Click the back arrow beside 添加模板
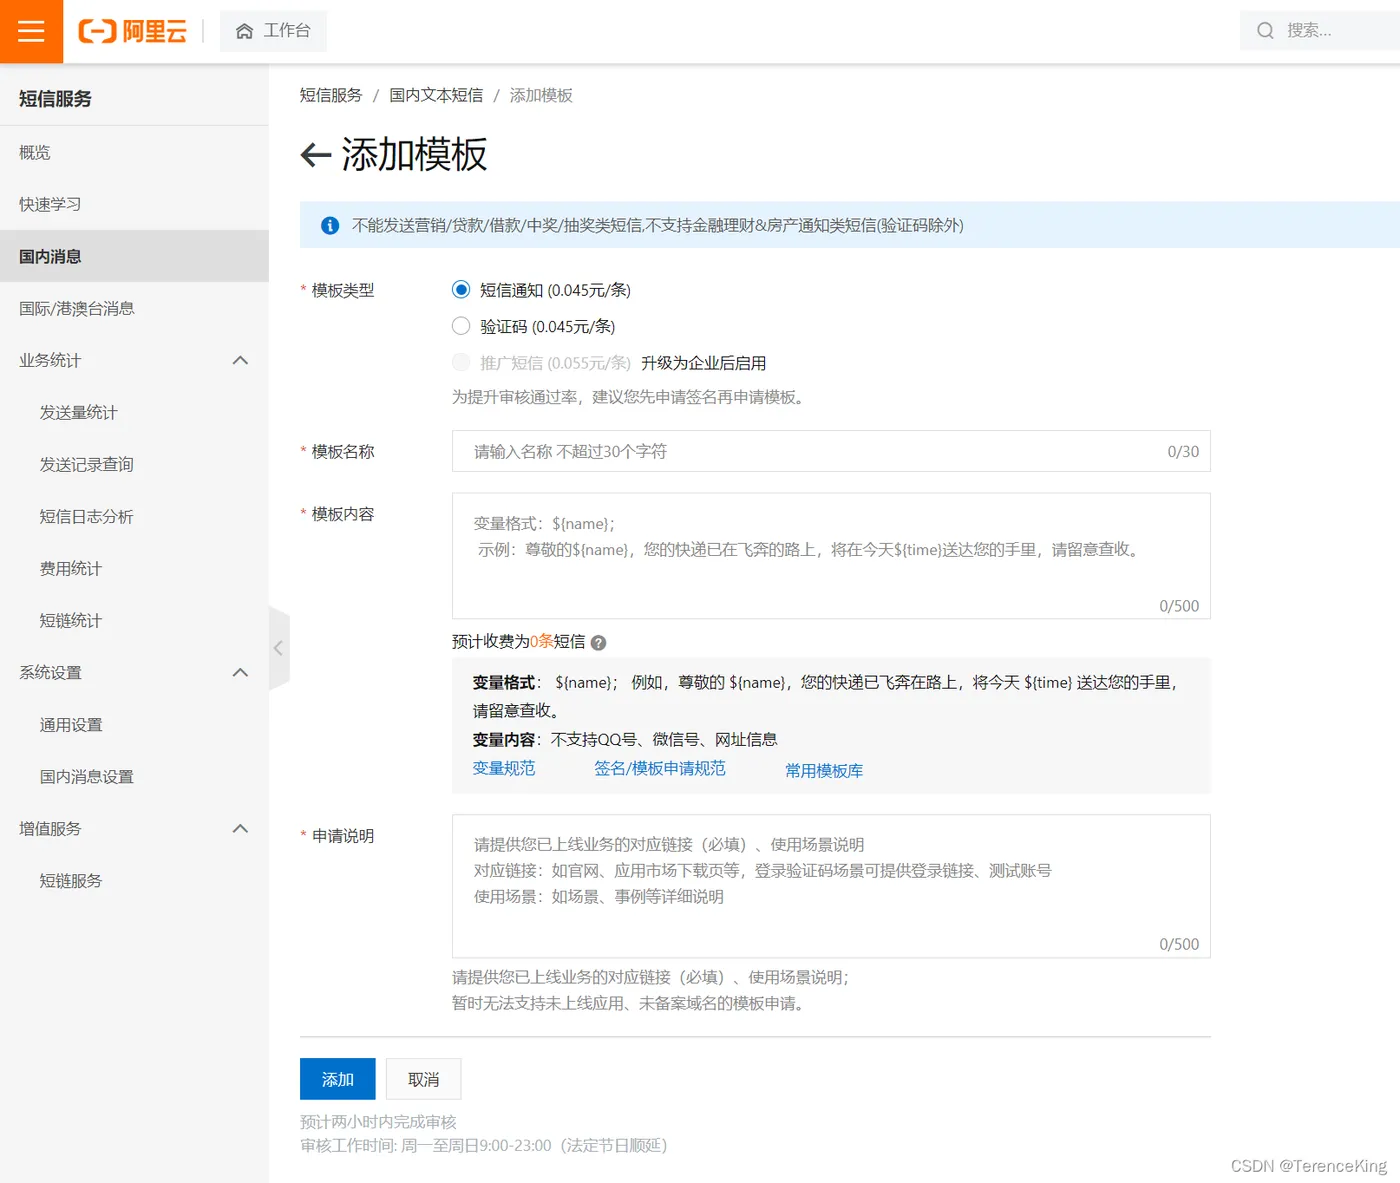 [x=316, y=155]
